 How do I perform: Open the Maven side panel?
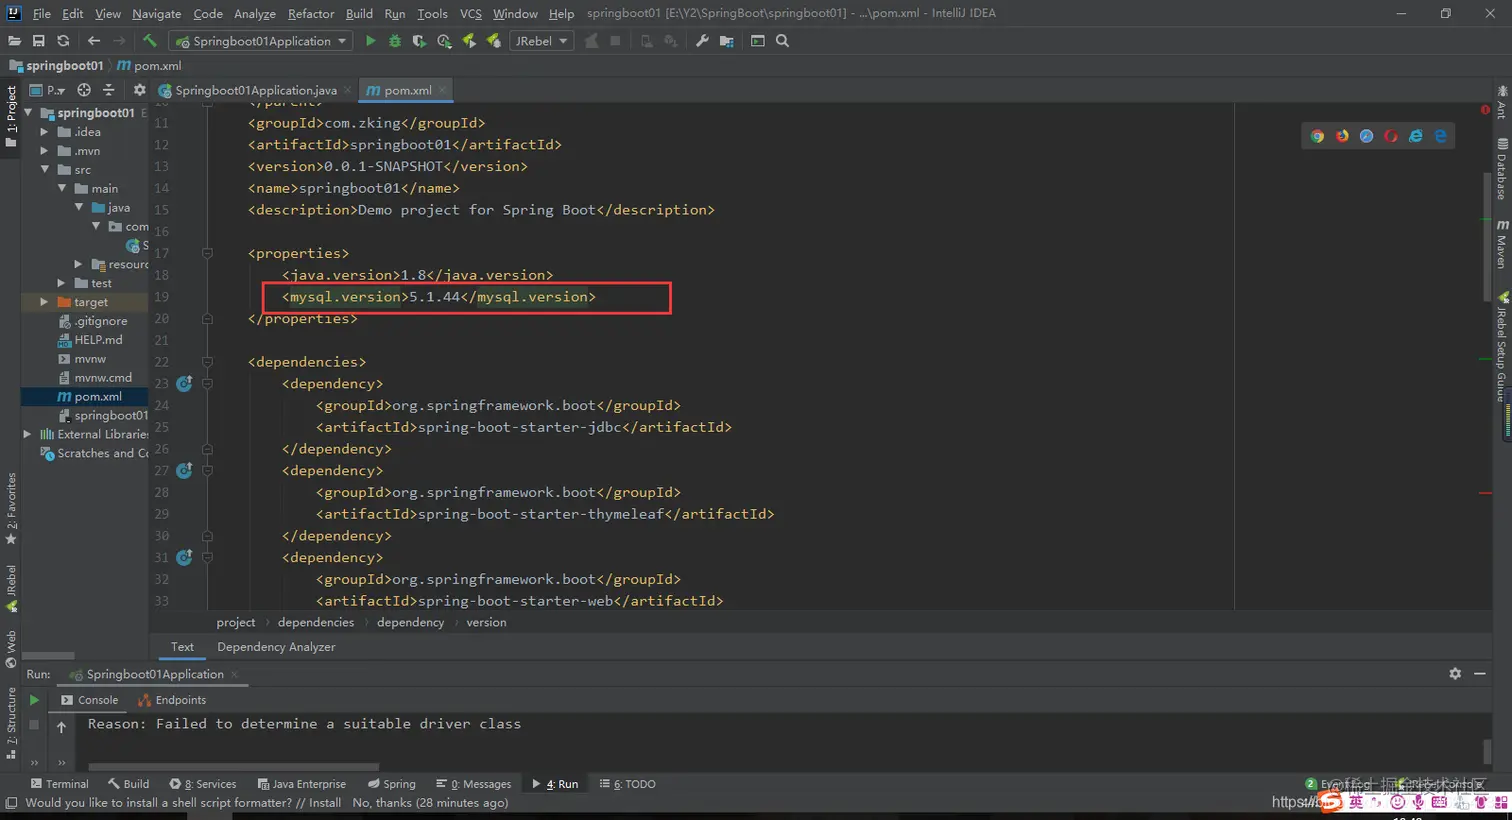coord(1502,244)
